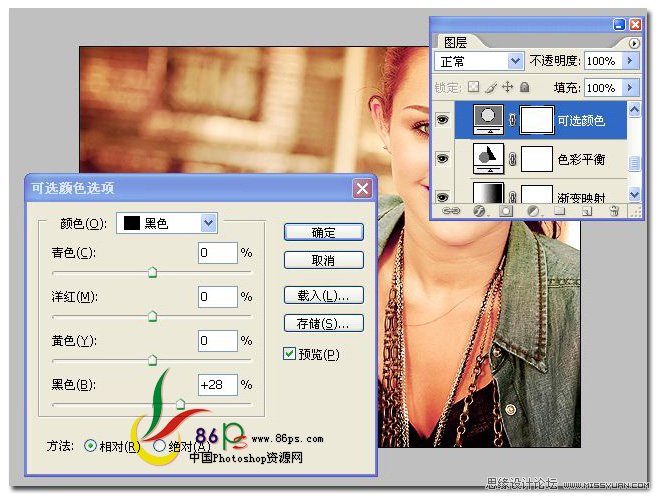Click the 青色(C) percent input field
The width and height of the screenshot is (660, 500).
pyautogui.click(x=218, y=253)
